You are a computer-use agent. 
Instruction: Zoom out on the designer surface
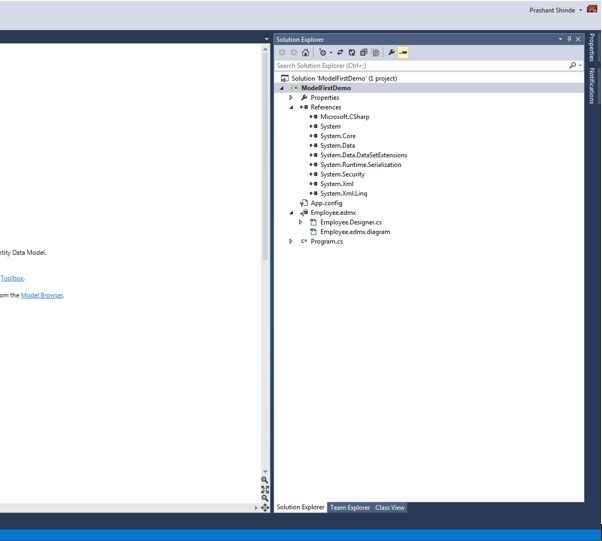(x=265, y=498)
